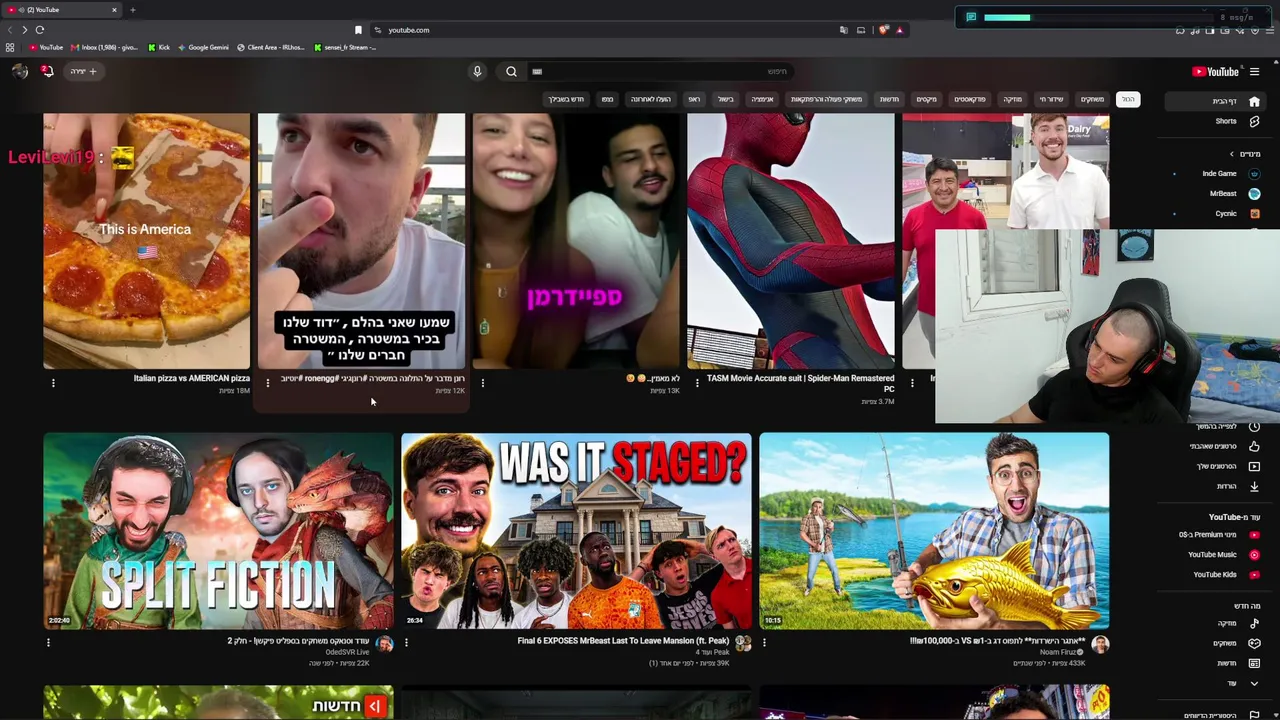Bookmark this page via address bar icon
This screenshot has width=1280, height=720.
(x=358, y=30)
